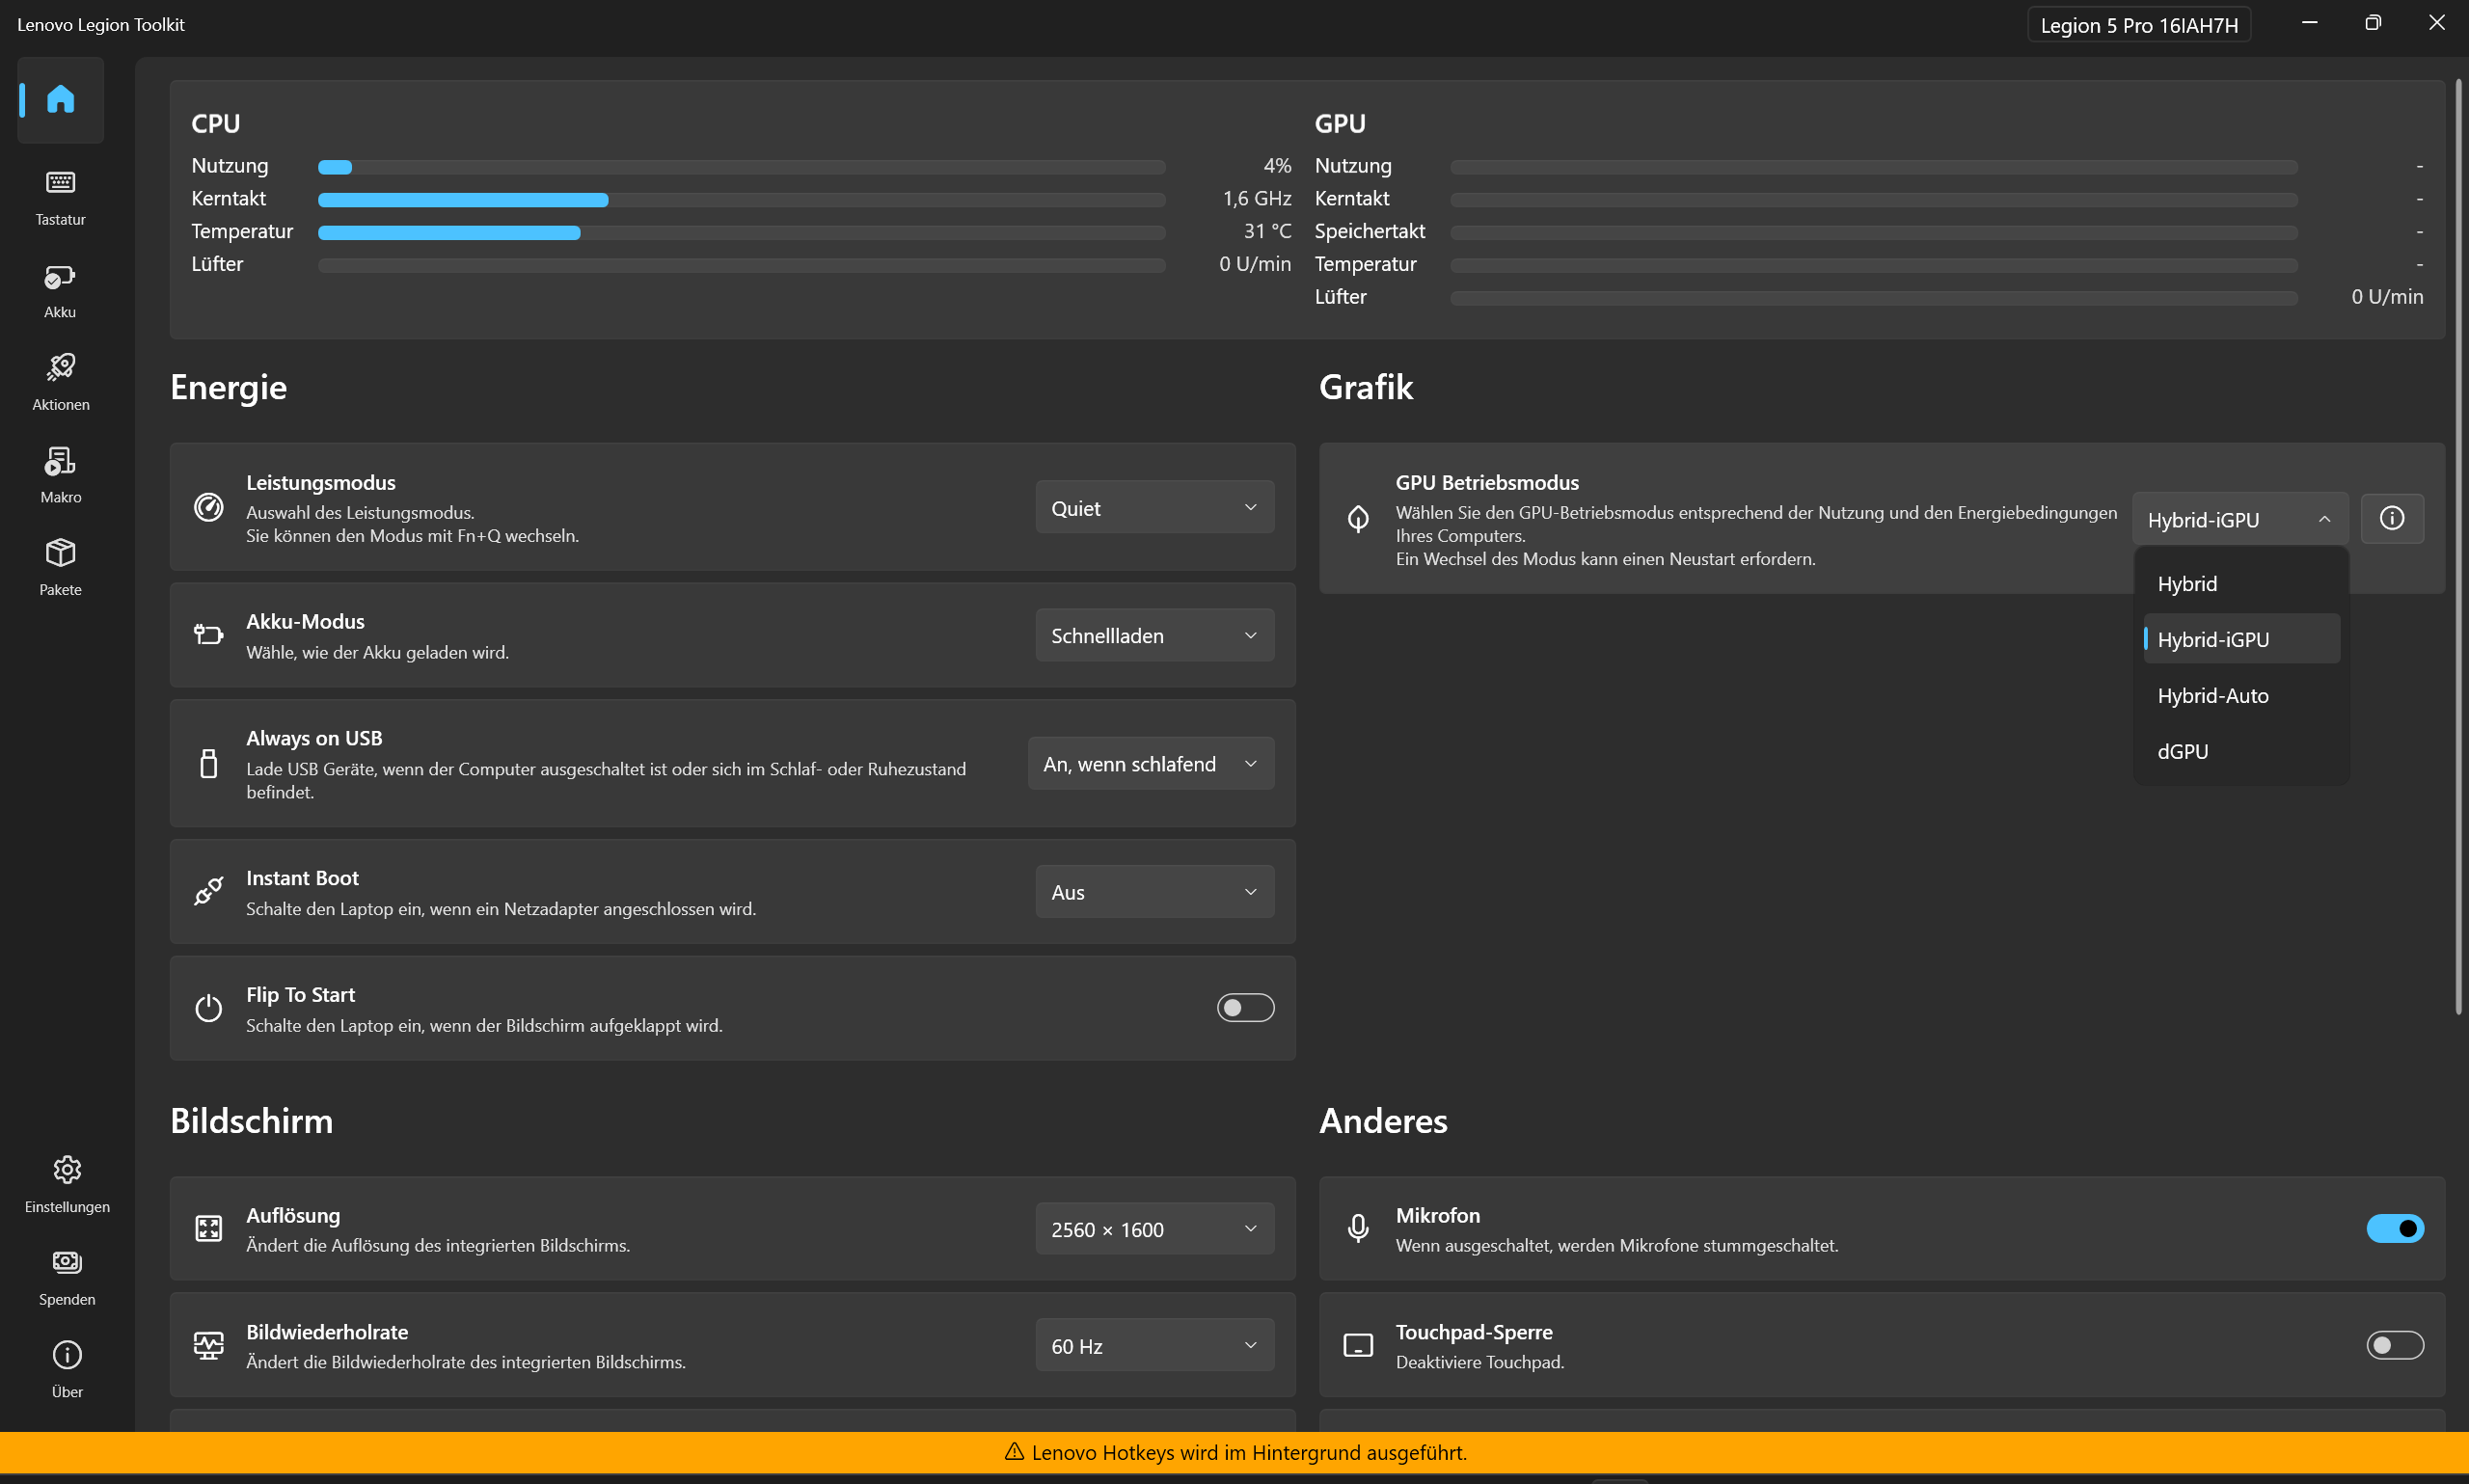Enable the Touchpad-Sperre switch

coord(2394,1345)
